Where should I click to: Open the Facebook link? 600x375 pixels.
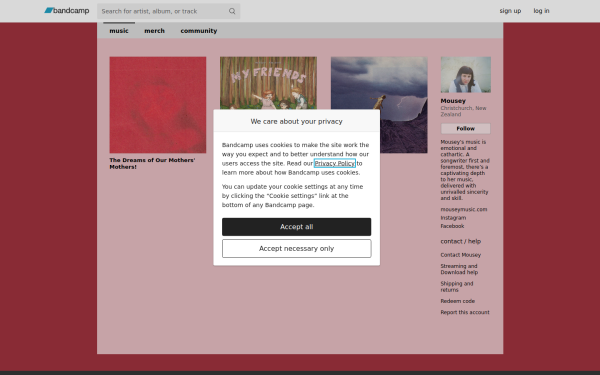click(452, 226)
